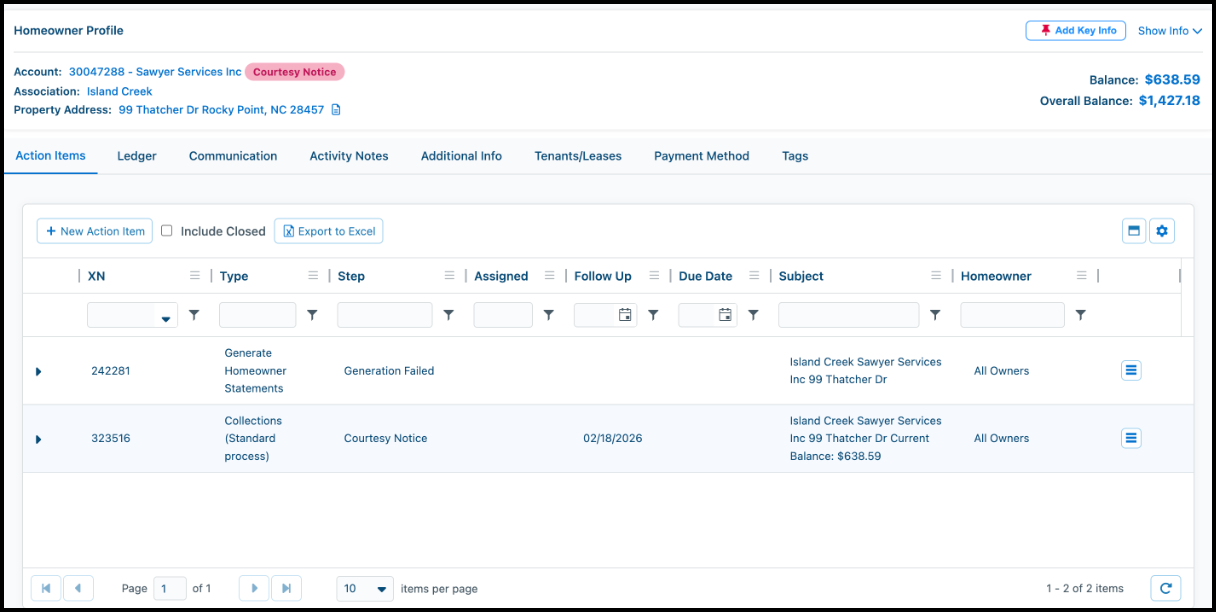The height and width of the screenshot is (612, 1216).
Task: Open grid settings gear icon
Action: (1162, 231)
